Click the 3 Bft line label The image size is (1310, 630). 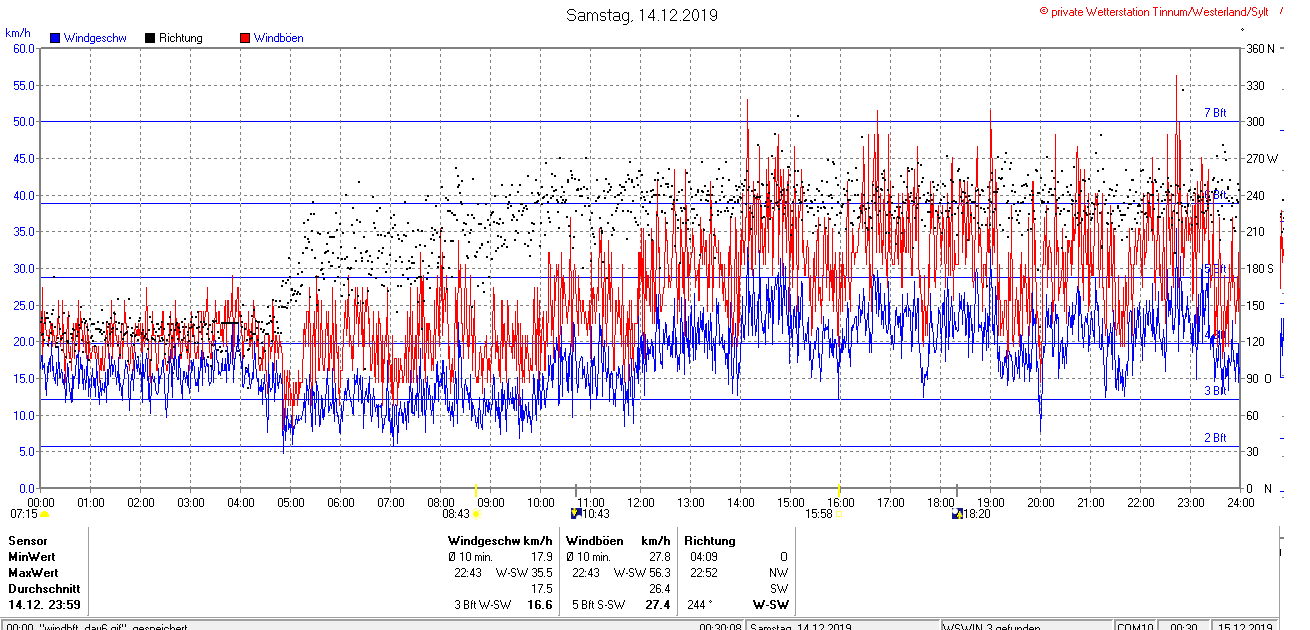(1215, 391)
